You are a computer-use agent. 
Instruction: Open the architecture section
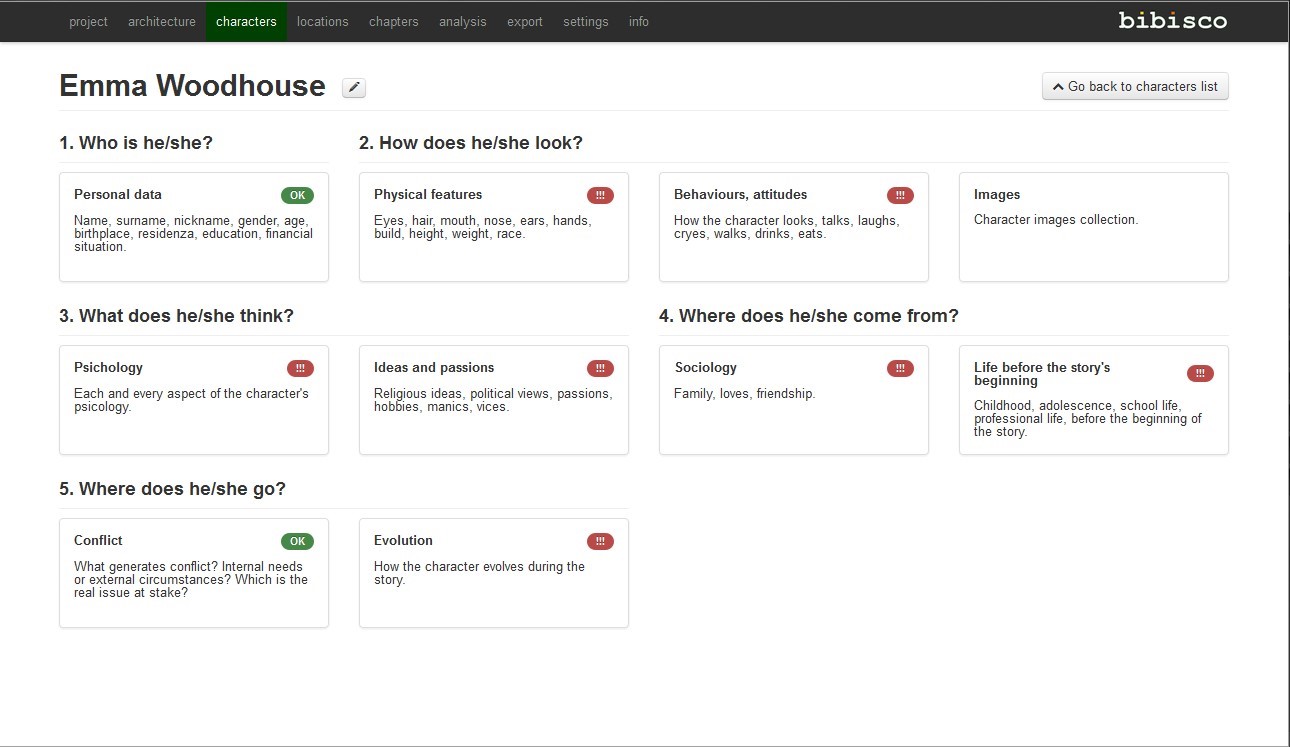162,22
